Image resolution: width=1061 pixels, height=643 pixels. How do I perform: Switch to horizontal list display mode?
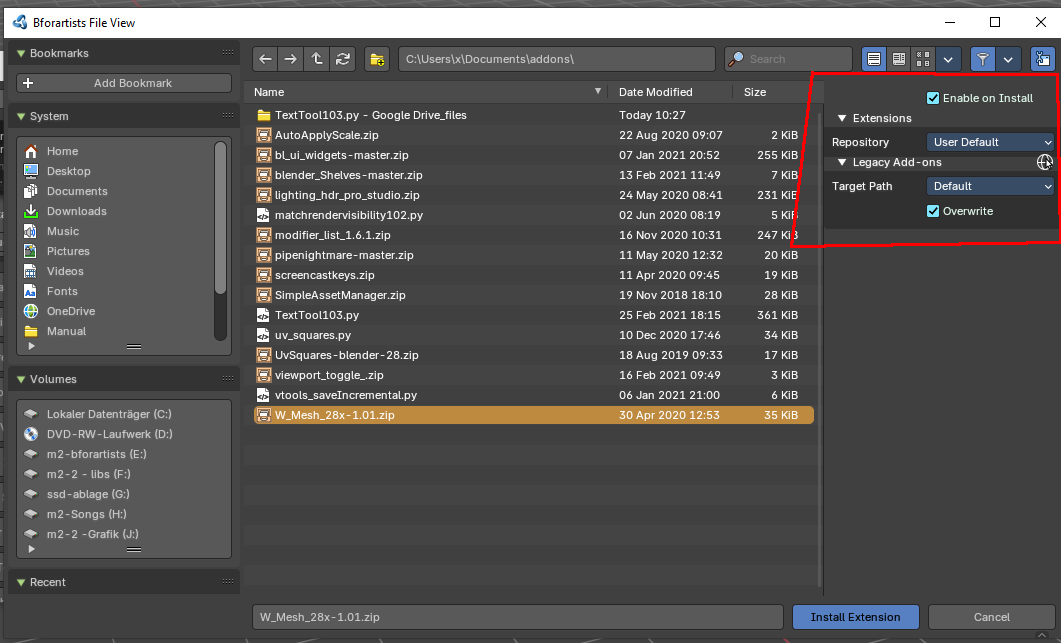pos(899,59)
